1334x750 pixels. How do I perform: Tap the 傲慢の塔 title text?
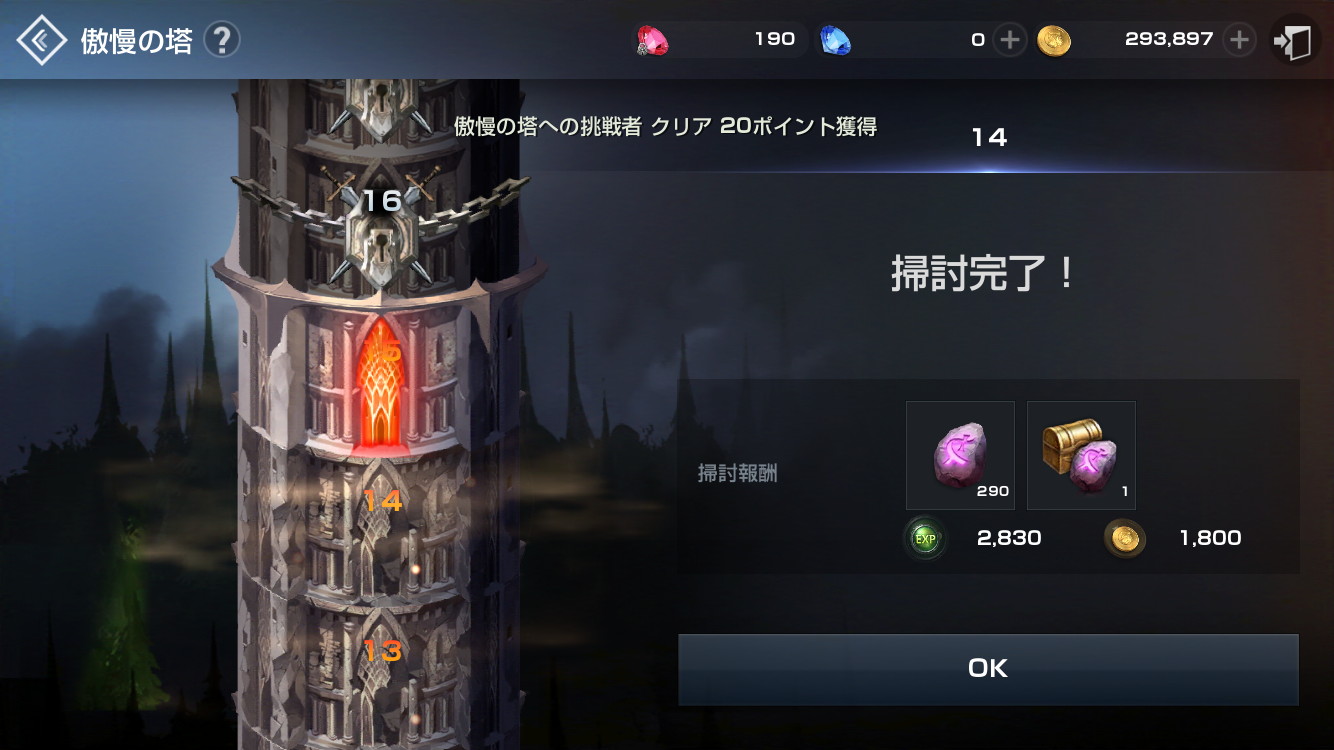coord(137,41)
